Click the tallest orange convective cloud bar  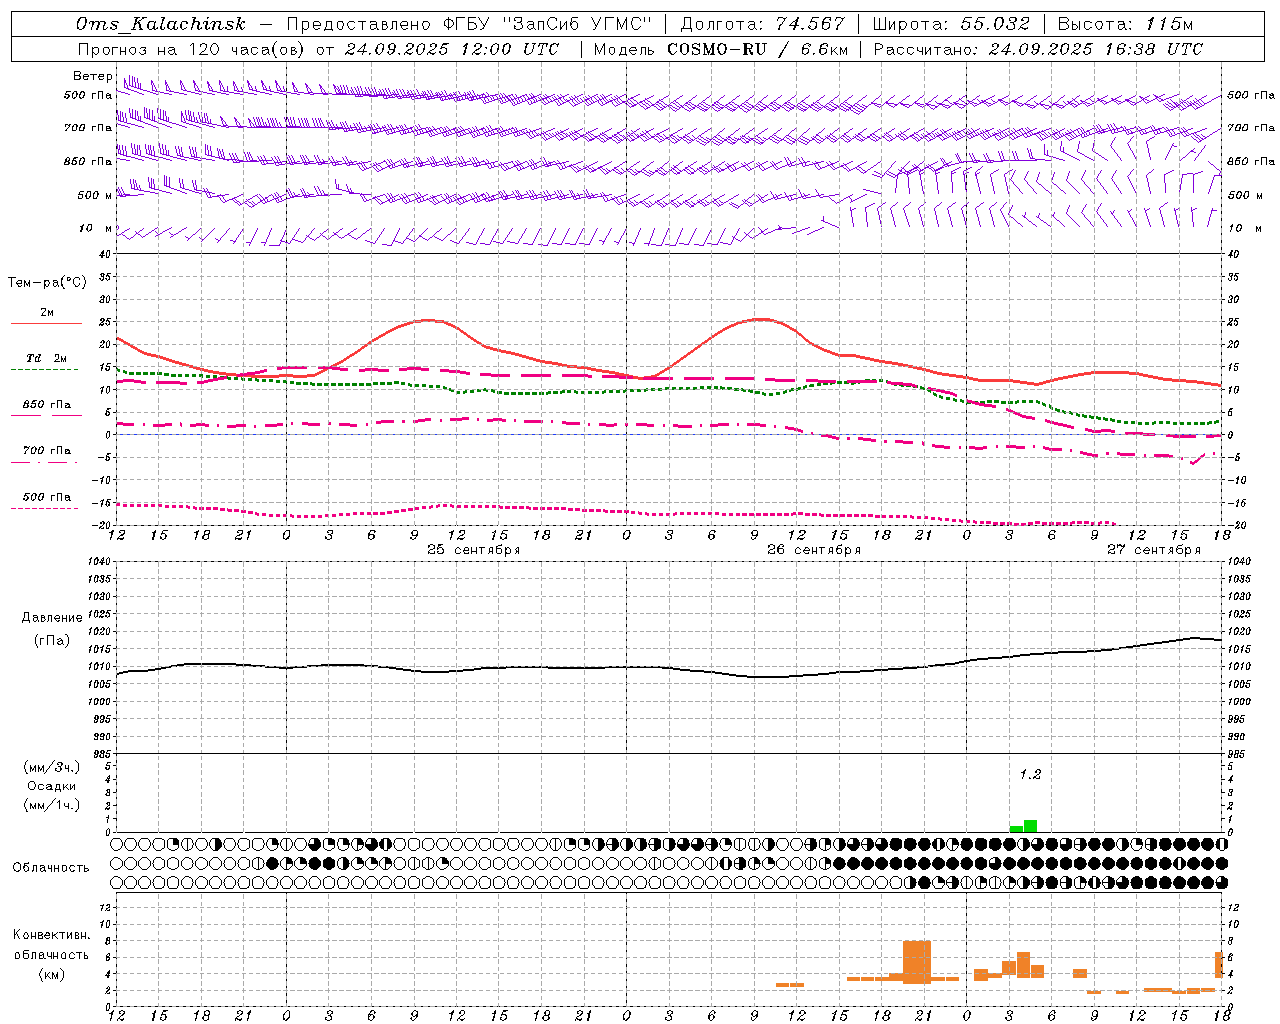tap(916, 962)
